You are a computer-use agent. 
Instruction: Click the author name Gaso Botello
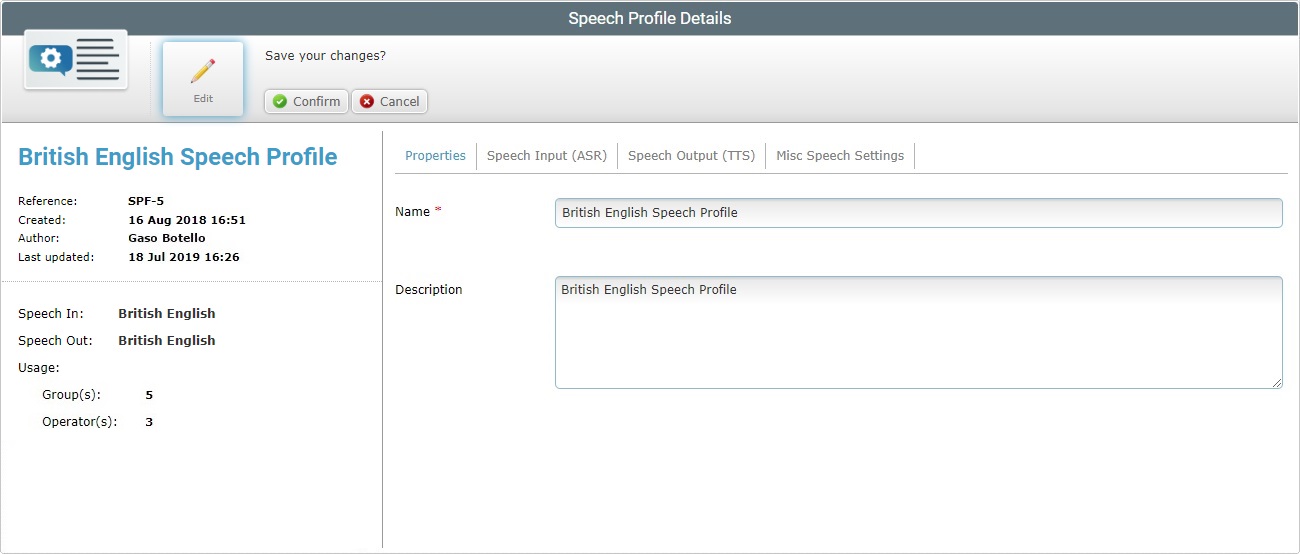tap(167, 238)
